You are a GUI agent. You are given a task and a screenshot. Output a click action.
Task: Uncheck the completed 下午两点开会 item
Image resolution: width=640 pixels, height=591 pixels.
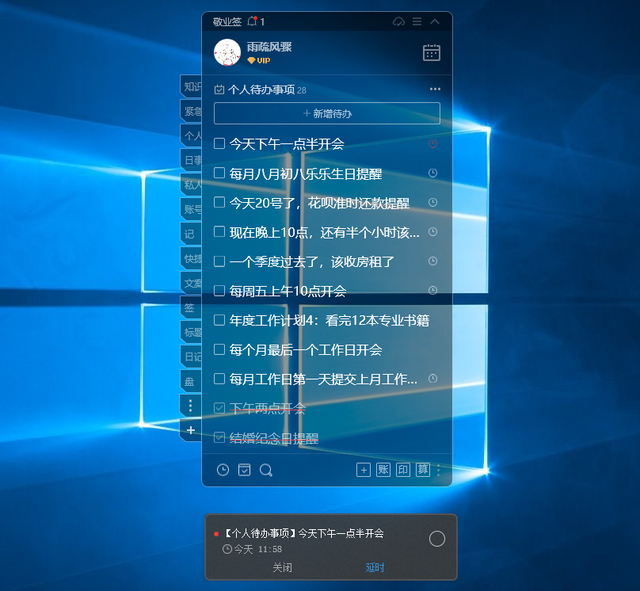[x=219, y=408]
